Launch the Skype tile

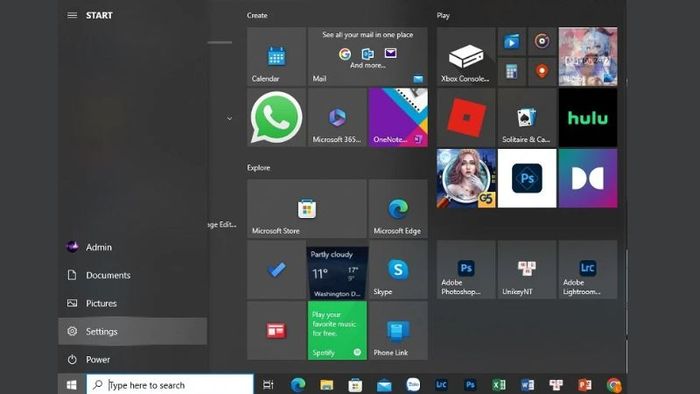[398, 270]
